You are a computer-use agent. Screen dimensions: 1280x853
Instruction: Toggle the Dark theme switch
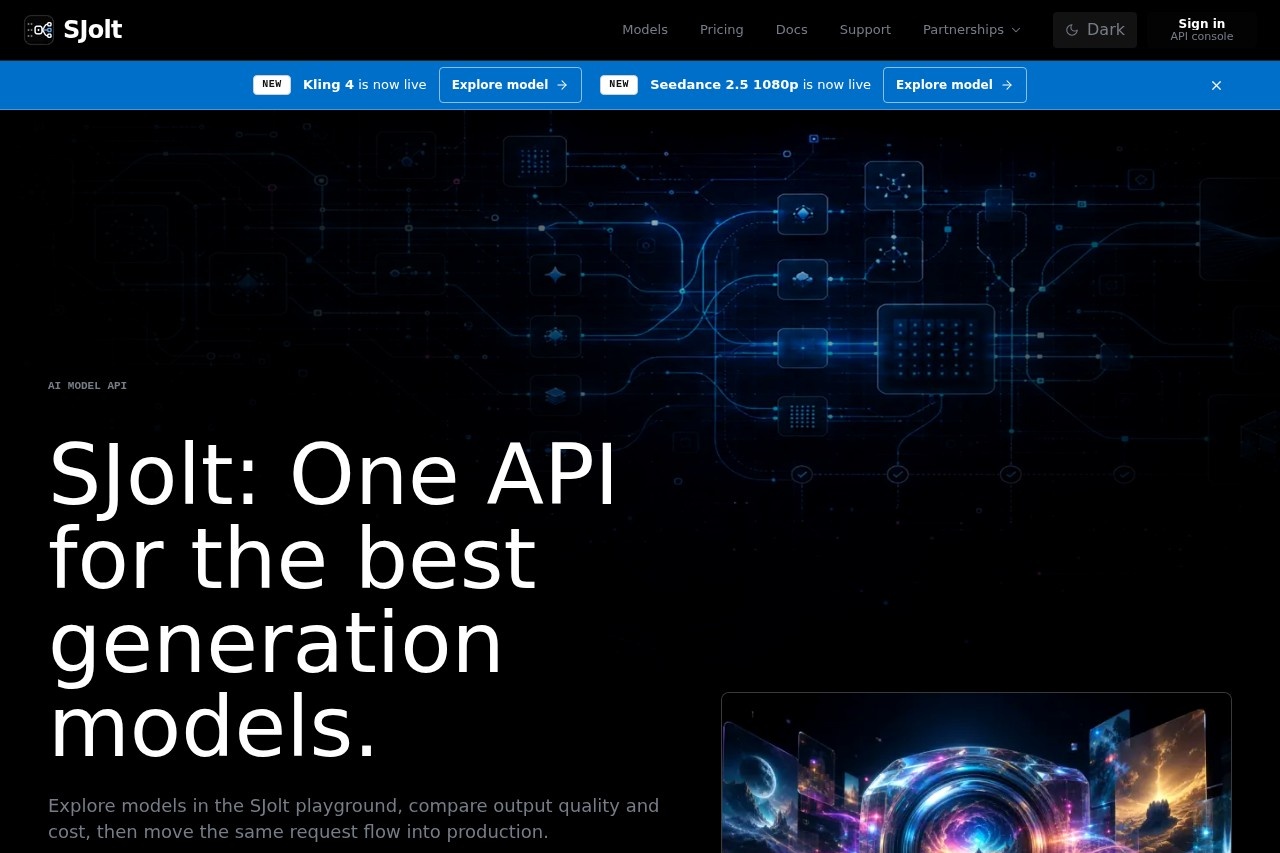1095,30
